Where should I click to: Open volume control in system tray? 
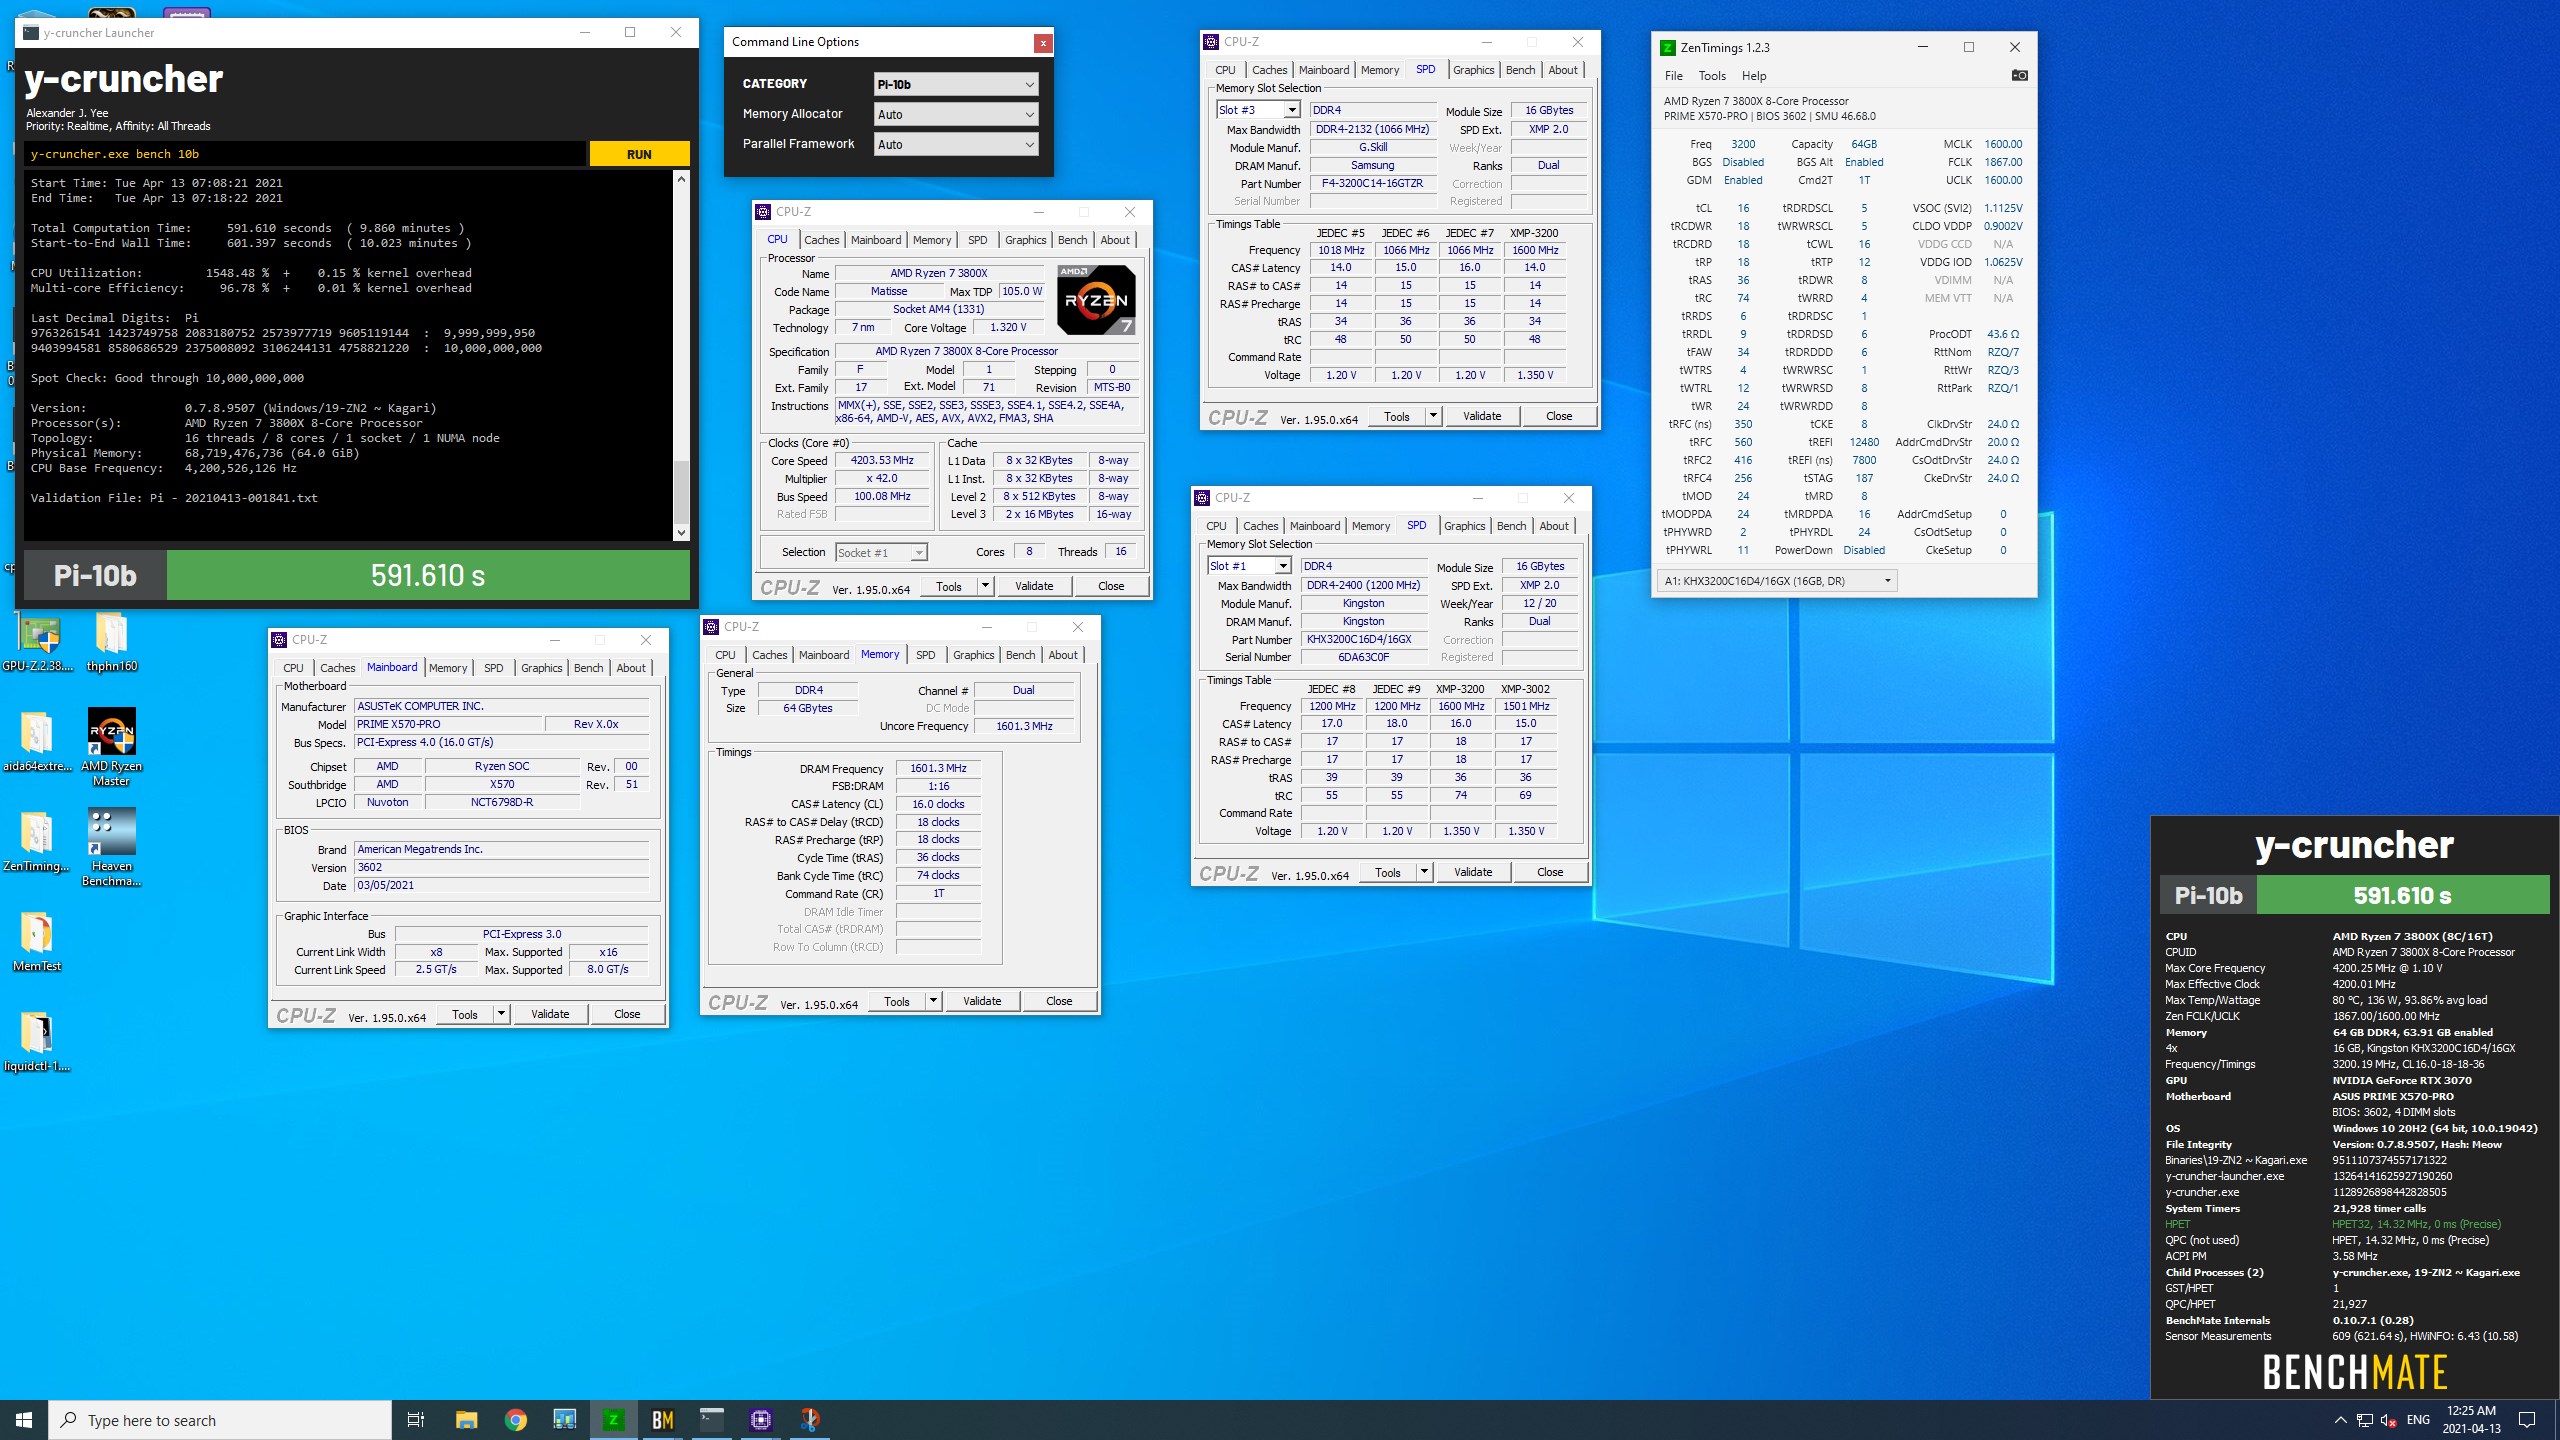point(2389,1420)
